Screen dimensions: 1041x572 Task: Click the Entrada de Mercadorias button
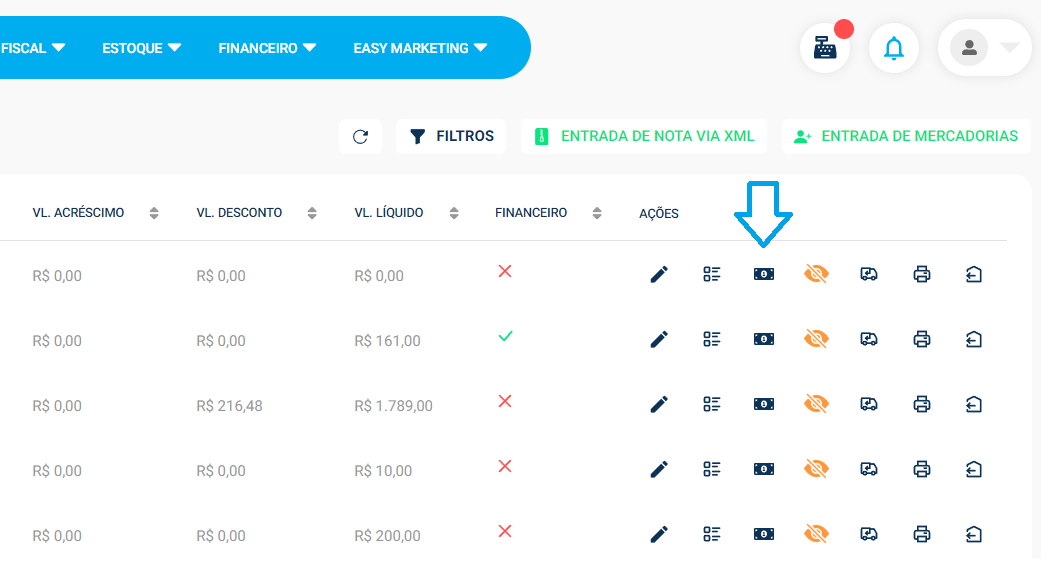[906, 137]
